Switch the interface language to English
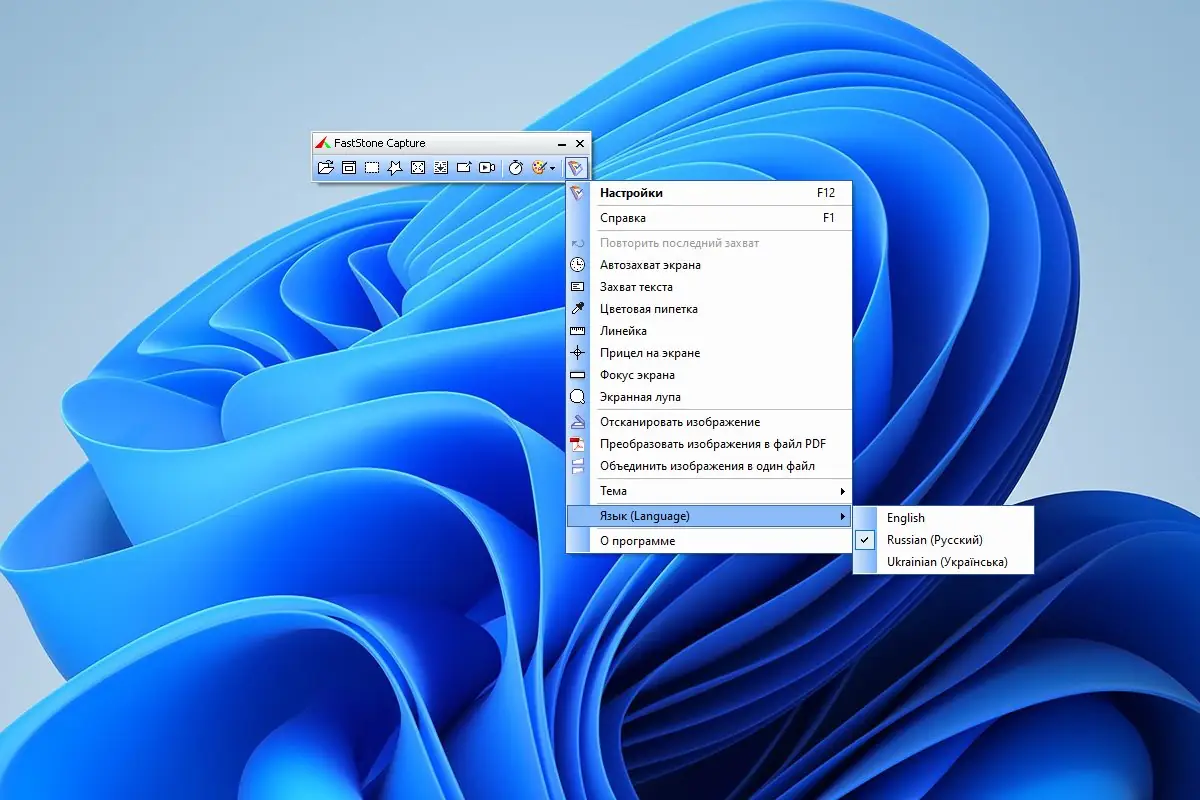Viewport: 1200px width, 800px height. point(906,517)
